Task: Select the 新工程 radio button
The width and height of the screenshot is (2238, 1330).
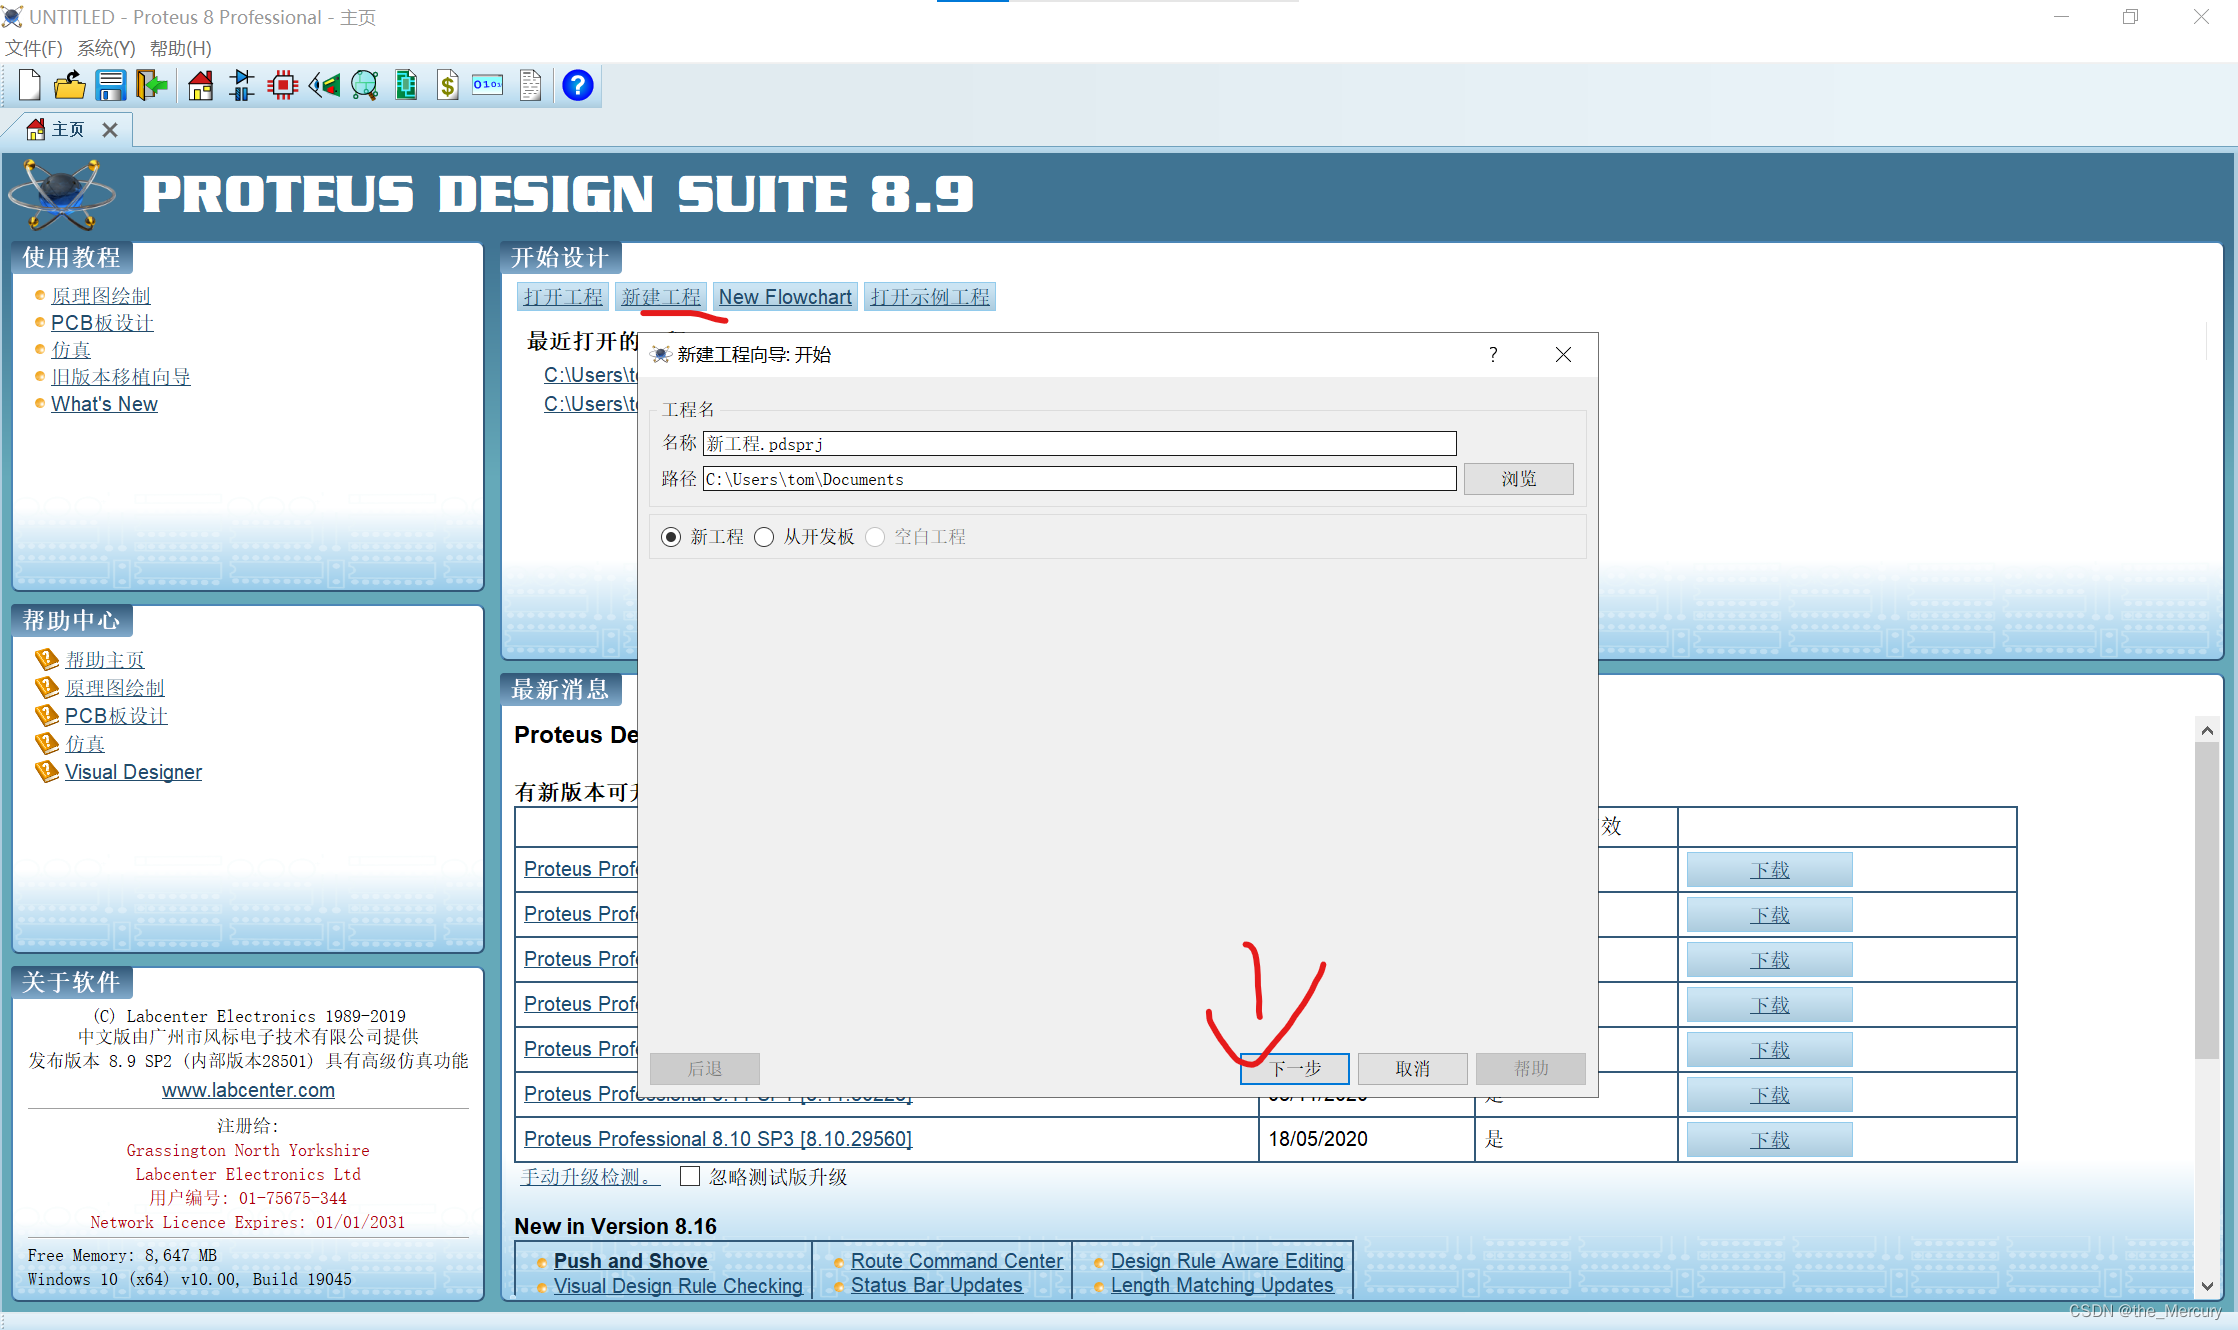Action: [671, 537]
